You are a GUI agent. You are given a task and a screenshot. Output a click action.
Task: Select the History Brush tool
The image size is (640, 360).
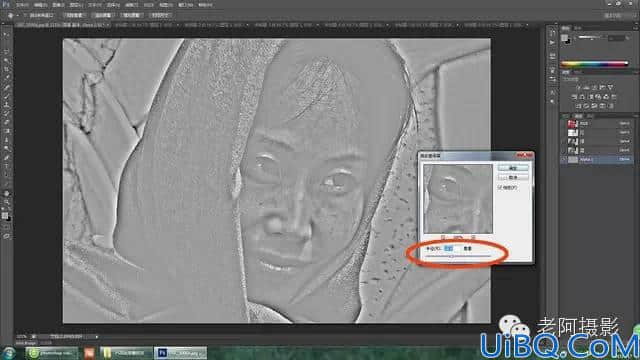pyautogui.click(x=7, y=113)
